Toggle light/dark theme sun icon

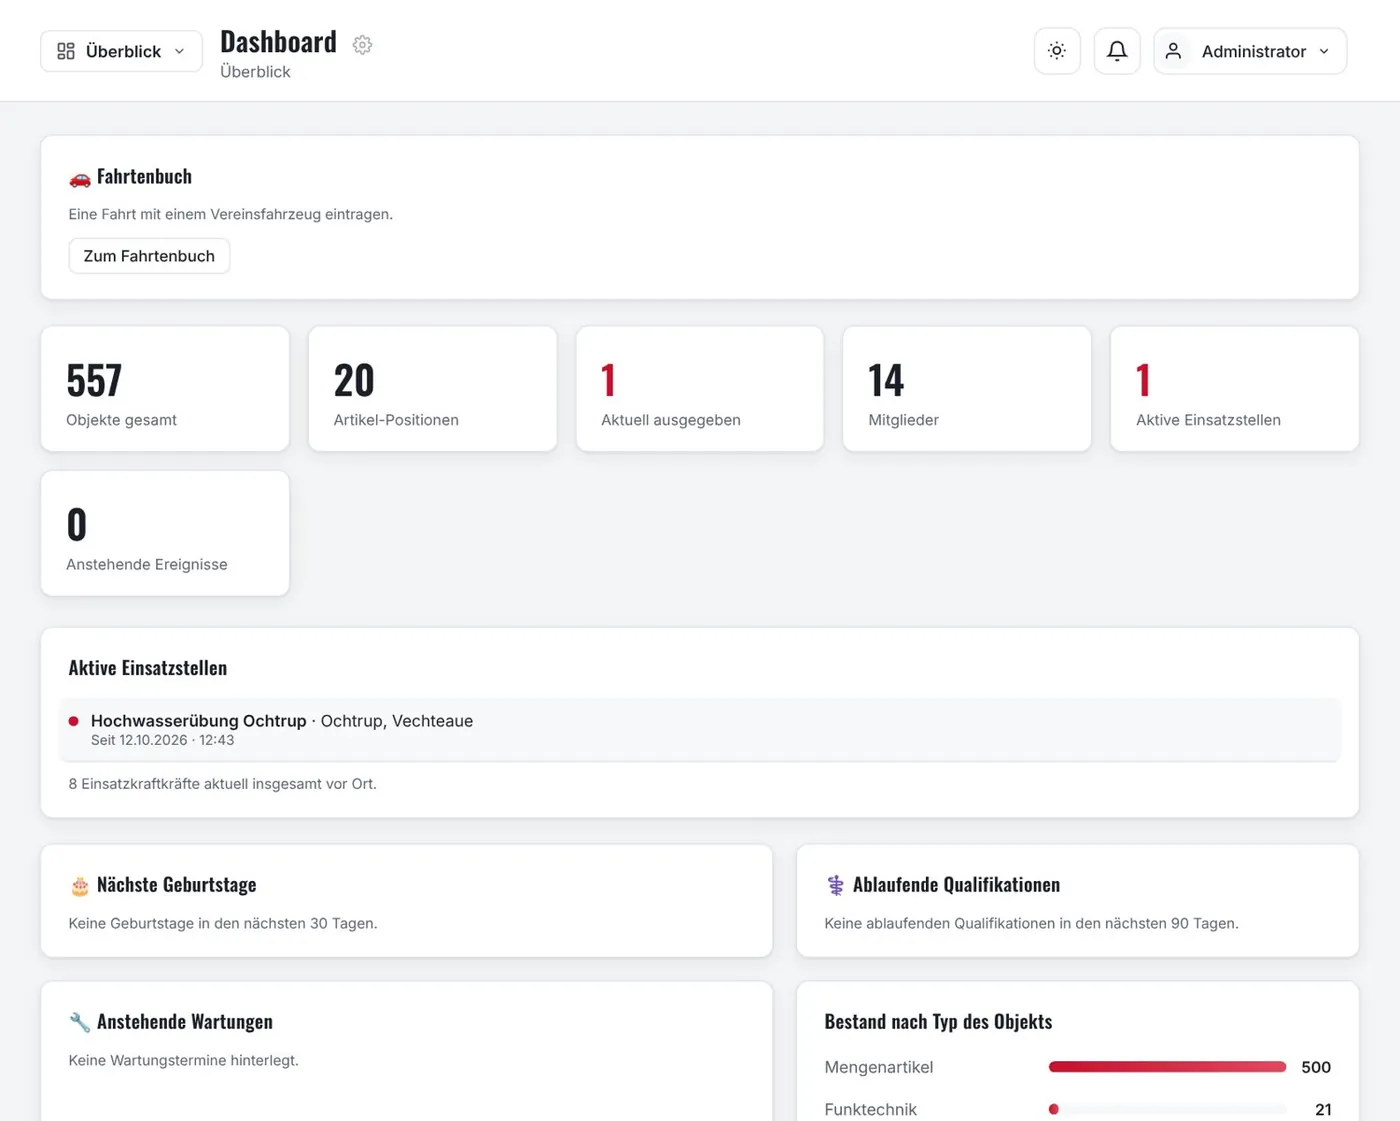tap(1057, 51)
